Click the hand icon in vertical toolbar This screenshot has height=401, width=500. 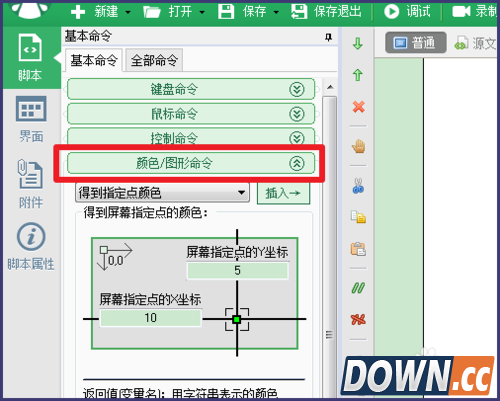click(359, 146)
